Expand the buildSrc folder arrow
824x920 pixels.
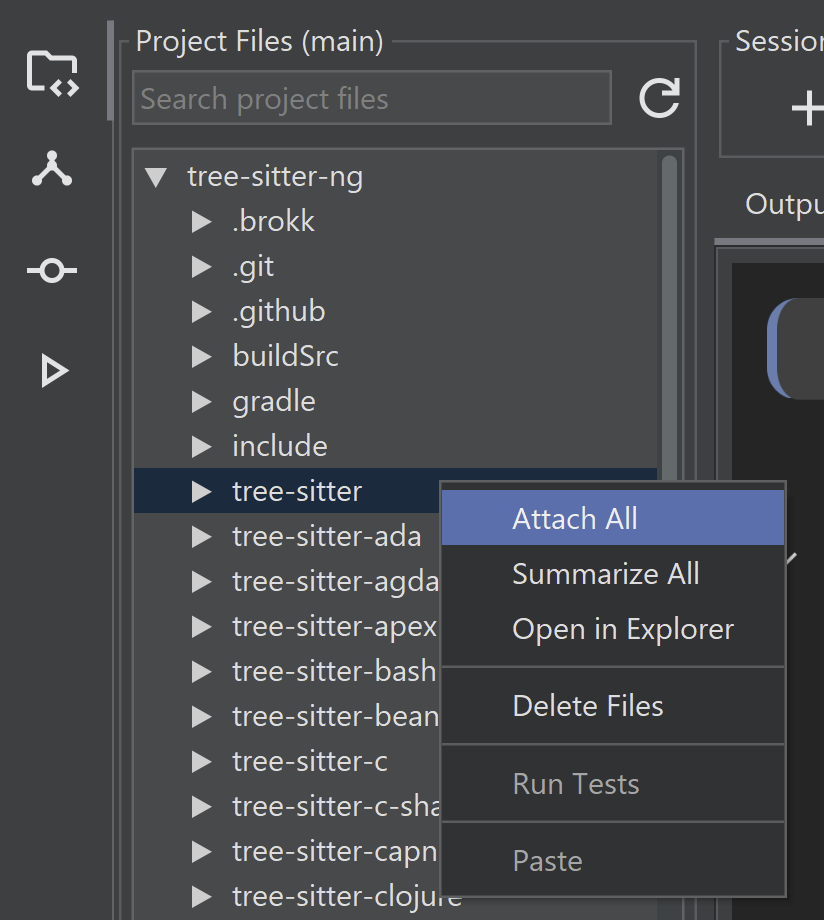201,356
